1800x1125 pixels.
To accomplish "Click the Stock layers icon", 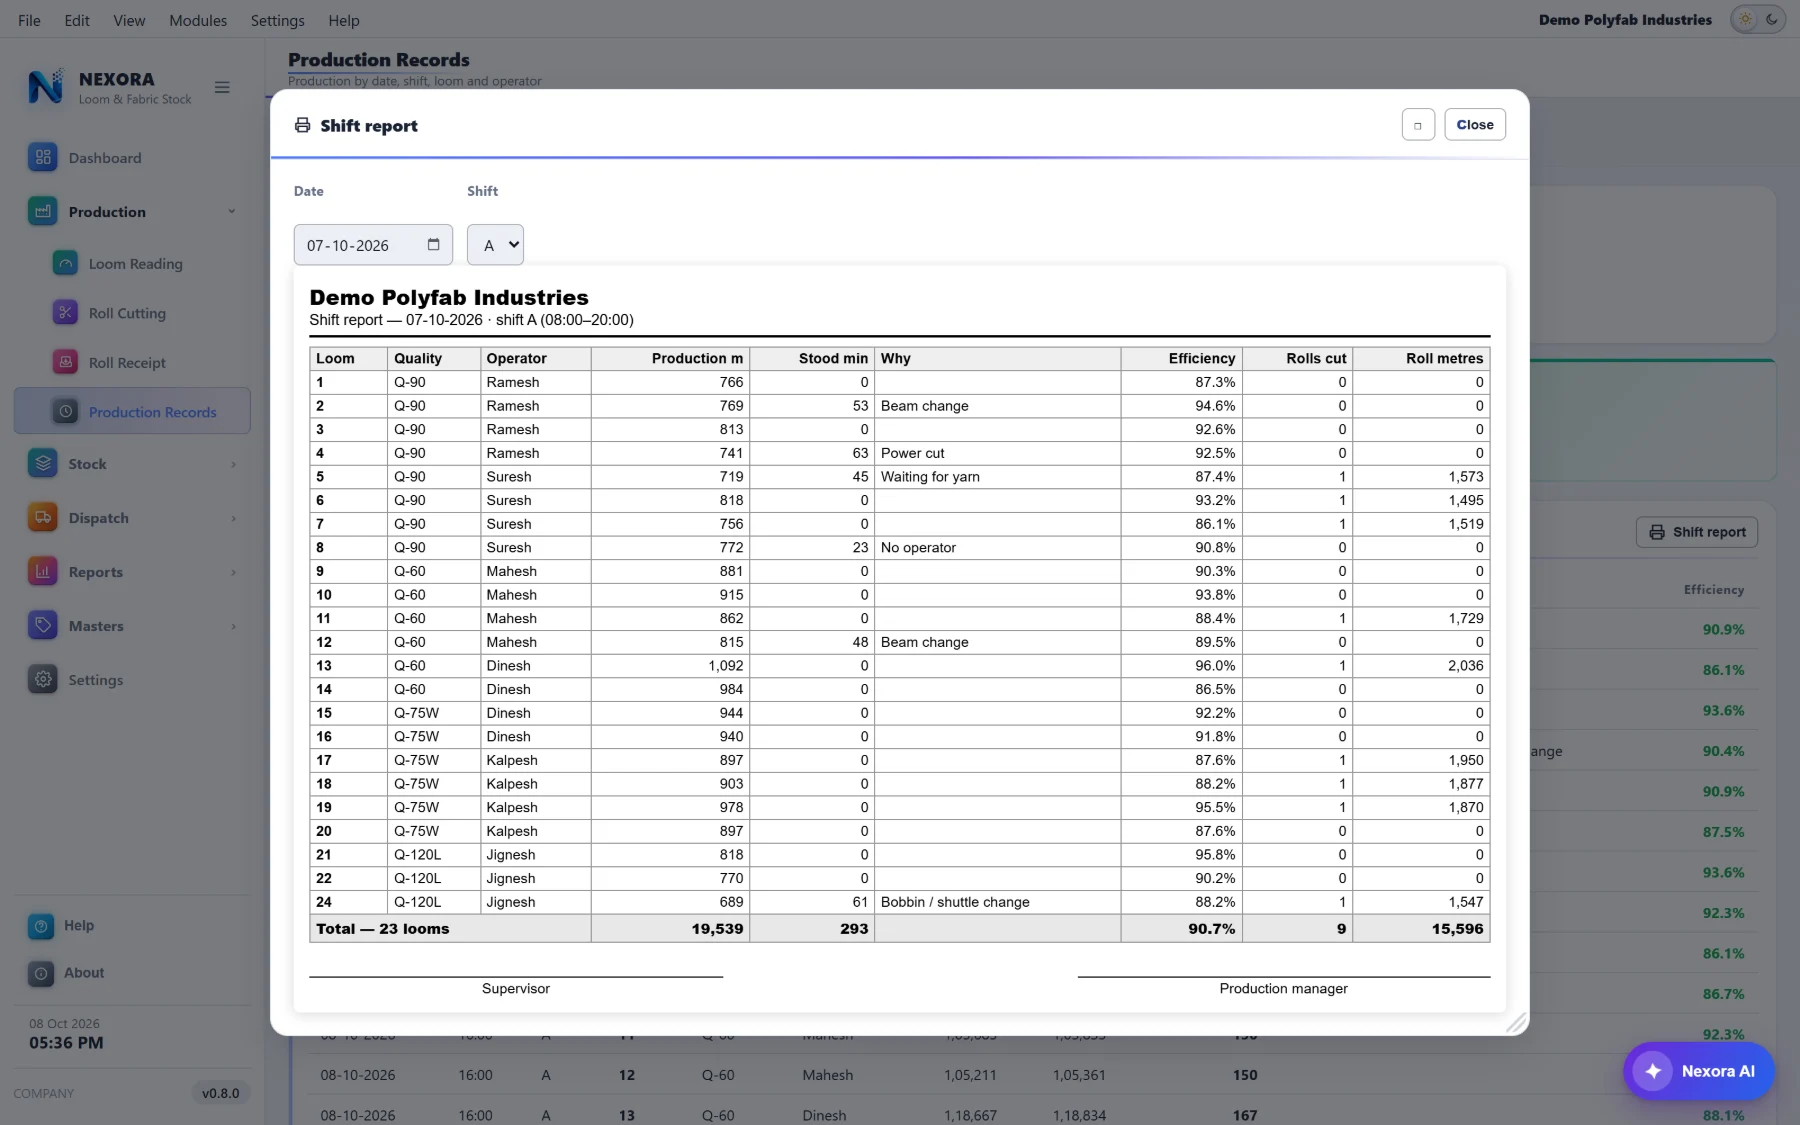I will 42,463.
